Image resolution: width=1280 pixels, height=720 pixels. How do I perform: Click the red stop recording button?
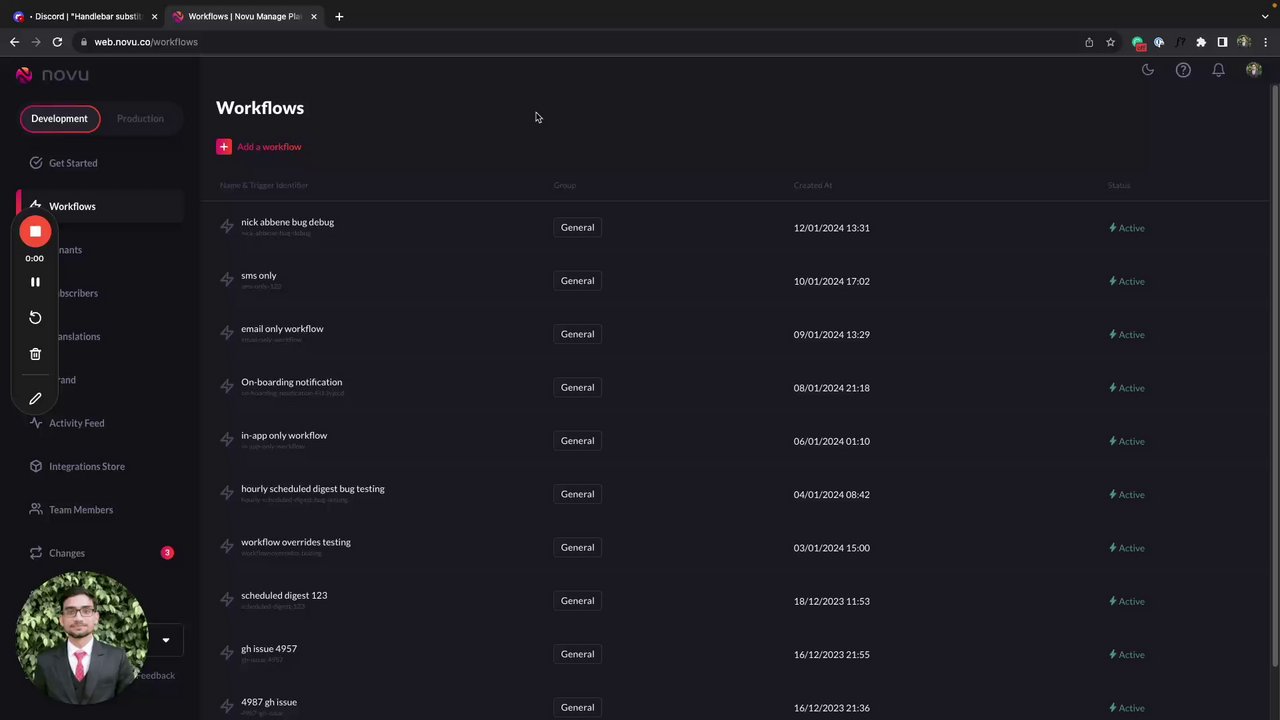(35, 231)
